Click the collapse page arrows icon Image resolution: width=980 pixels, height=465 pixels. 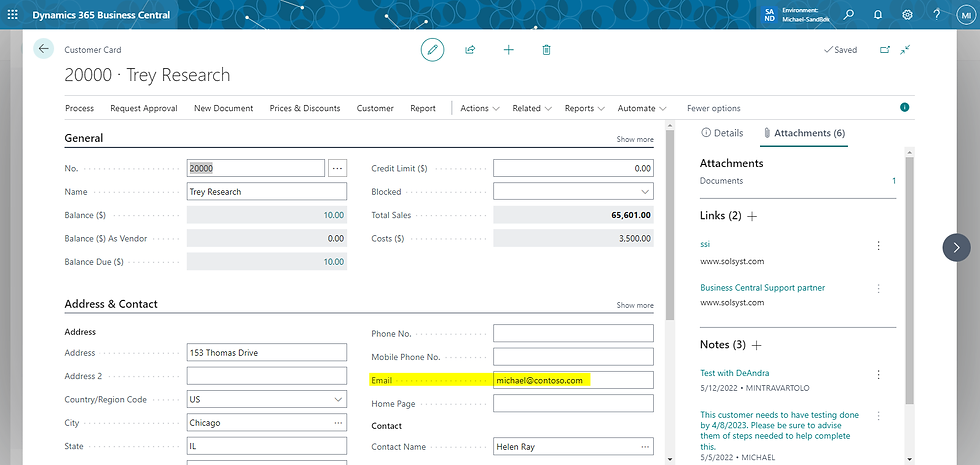905,49
